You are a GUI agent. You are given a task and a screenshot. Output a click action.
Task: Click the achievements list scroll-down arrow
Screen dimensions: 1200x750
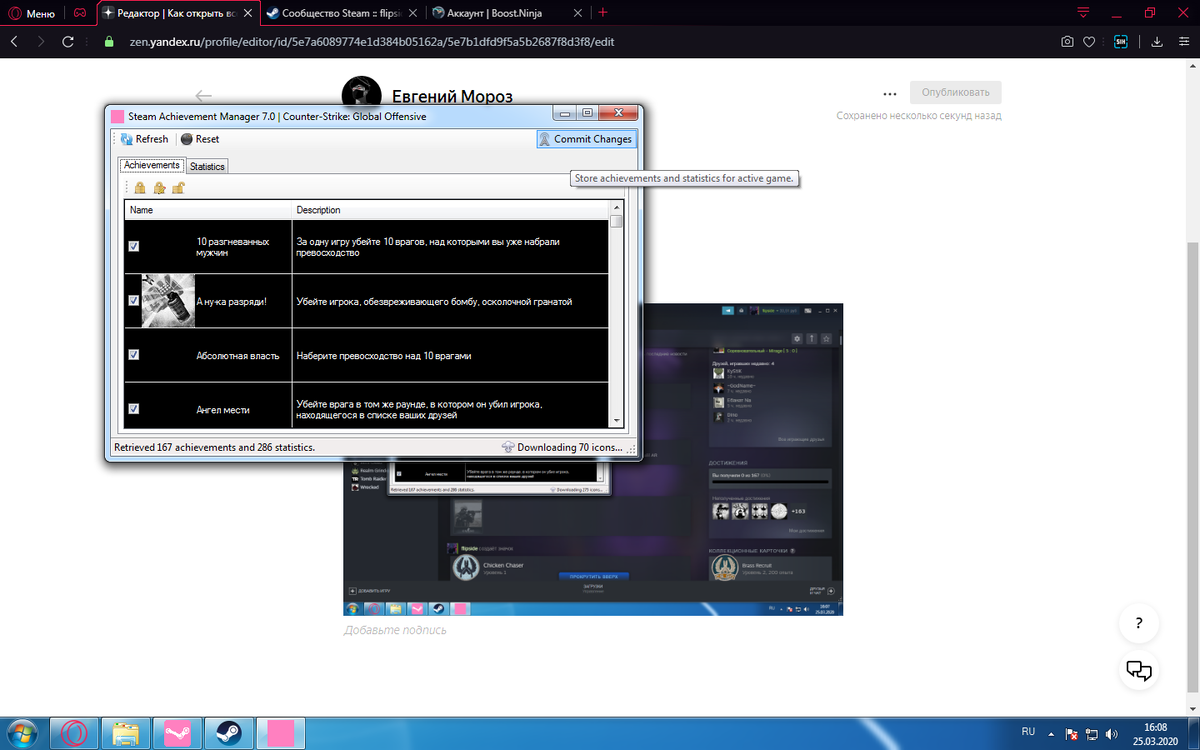pyautogui.click(x=617, y=421)
